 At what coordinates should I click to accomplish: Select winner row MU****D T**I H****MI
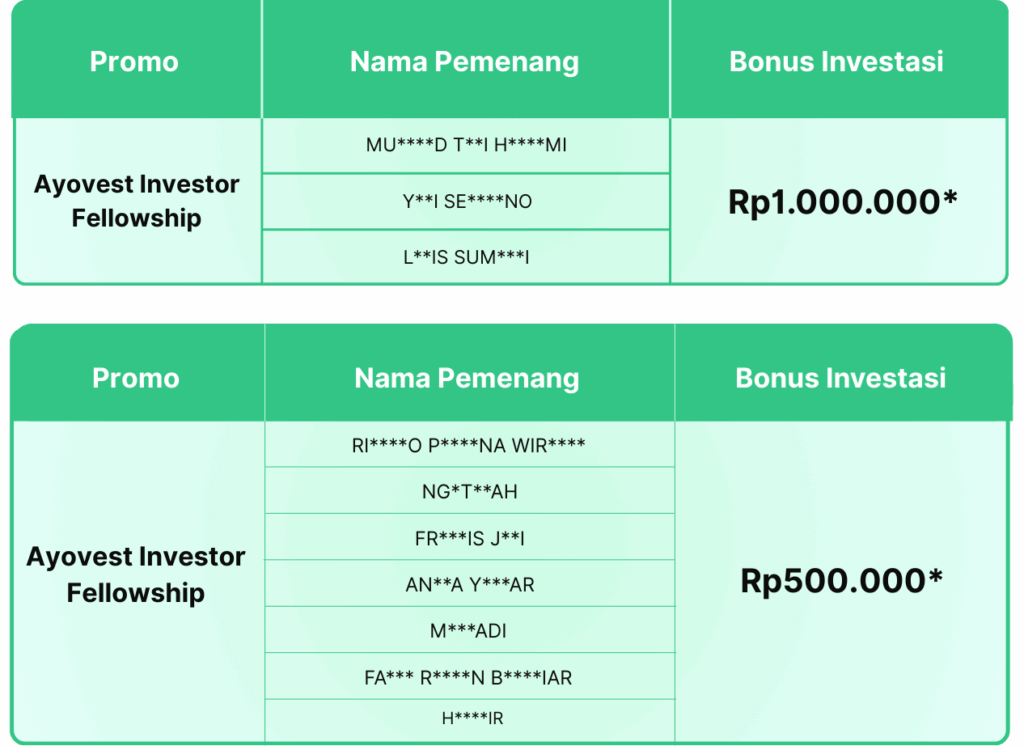(466, 145)
